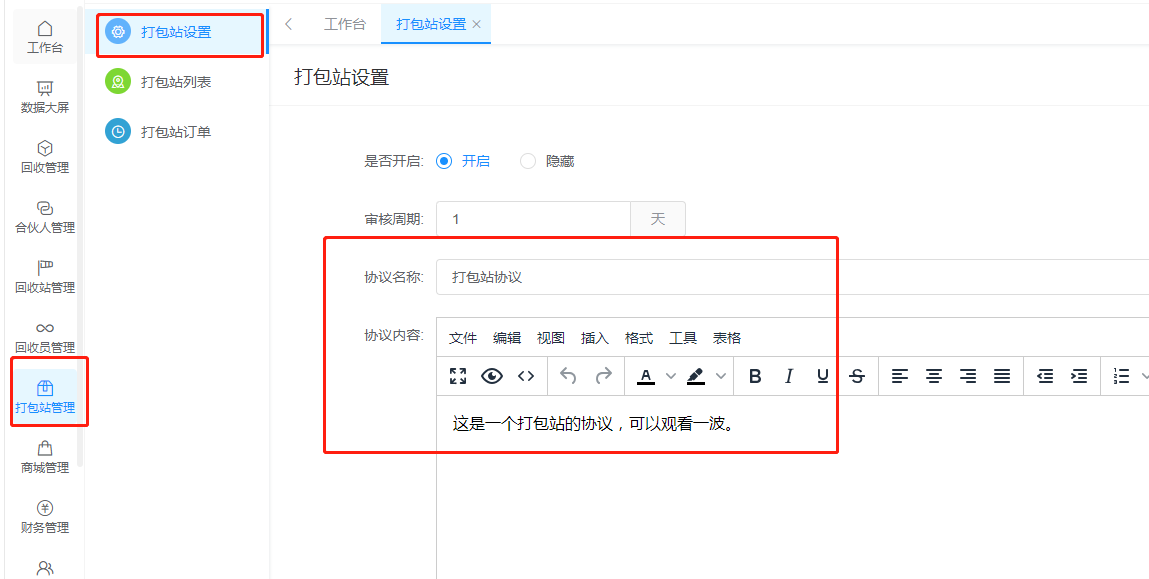This screenshot has height=579, width=1149.
Task: Open the 打包站设置 submenu item
Action: pyautogui.click(x=176, y=32)
